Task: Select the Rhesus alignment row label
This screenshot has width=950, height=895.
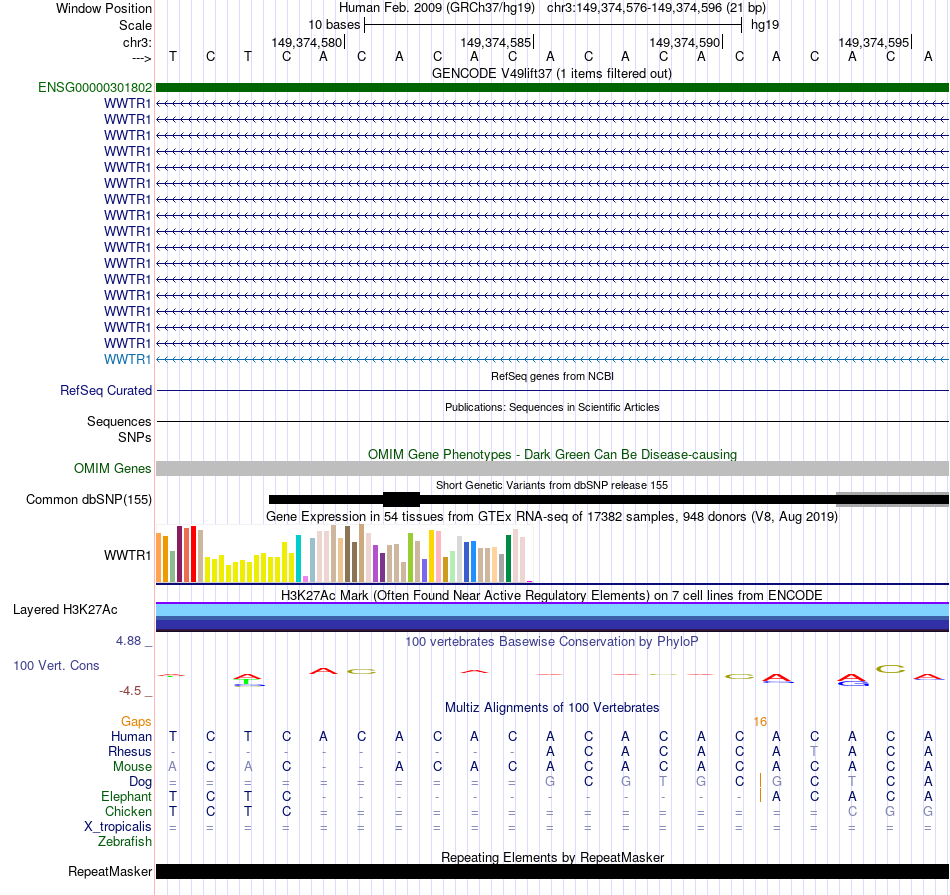Action: pyautogui.click(x=130, y=751)
